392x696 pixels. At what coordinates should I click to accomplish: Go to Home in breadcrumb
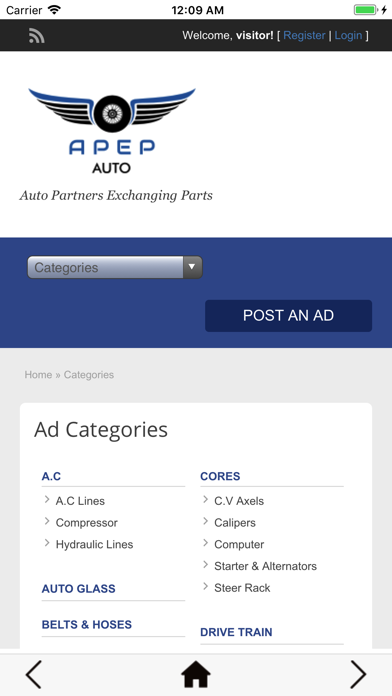click(x=38, y=375)
